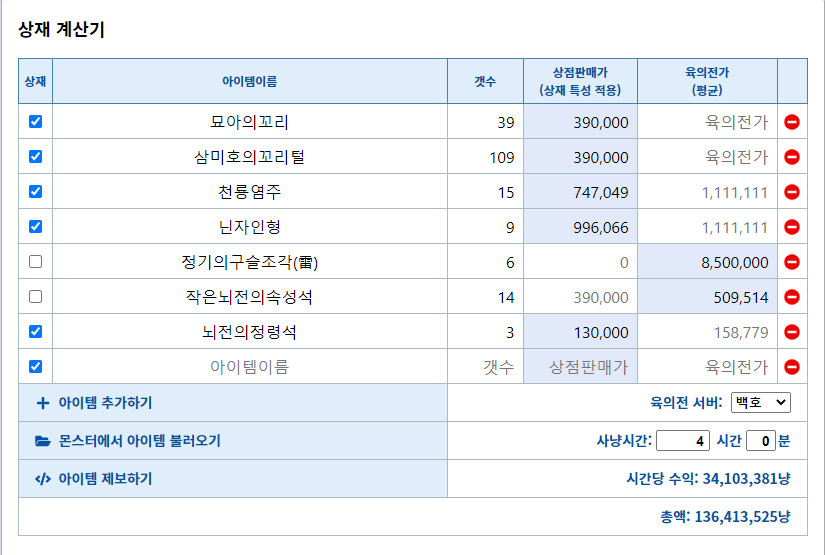825x555 pixels.
Task: Click the 사냥시간 minutes input field
Action: 761,440
